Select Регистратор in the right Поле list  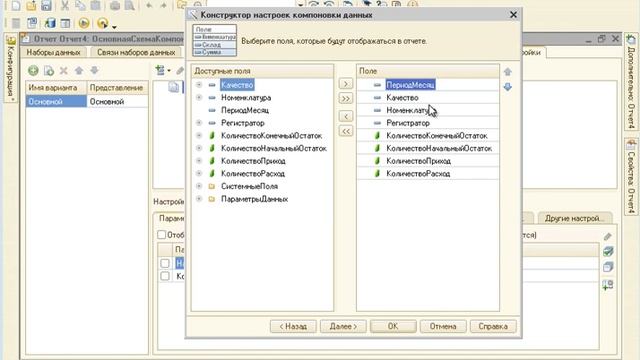[408, 123]
